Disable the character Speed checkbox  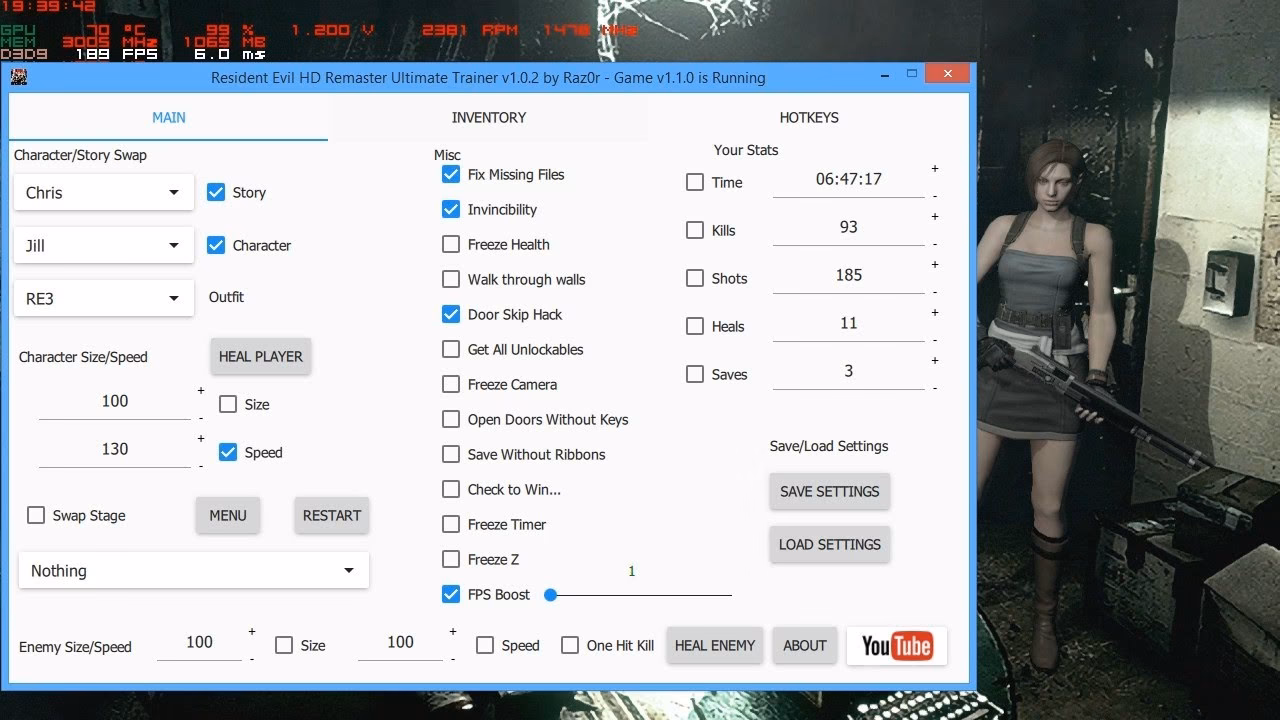pos(228,452)
